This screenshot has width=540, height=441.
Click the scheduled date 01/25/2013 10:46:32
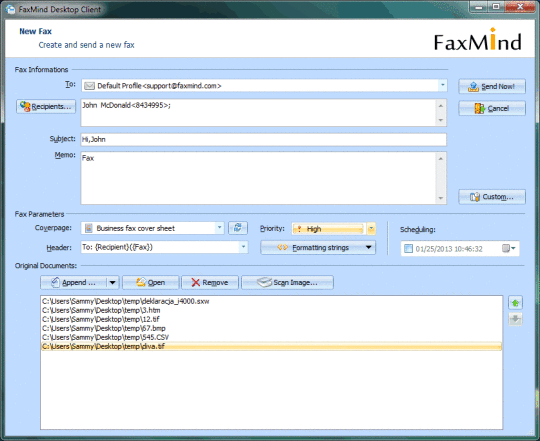[449, 249]
